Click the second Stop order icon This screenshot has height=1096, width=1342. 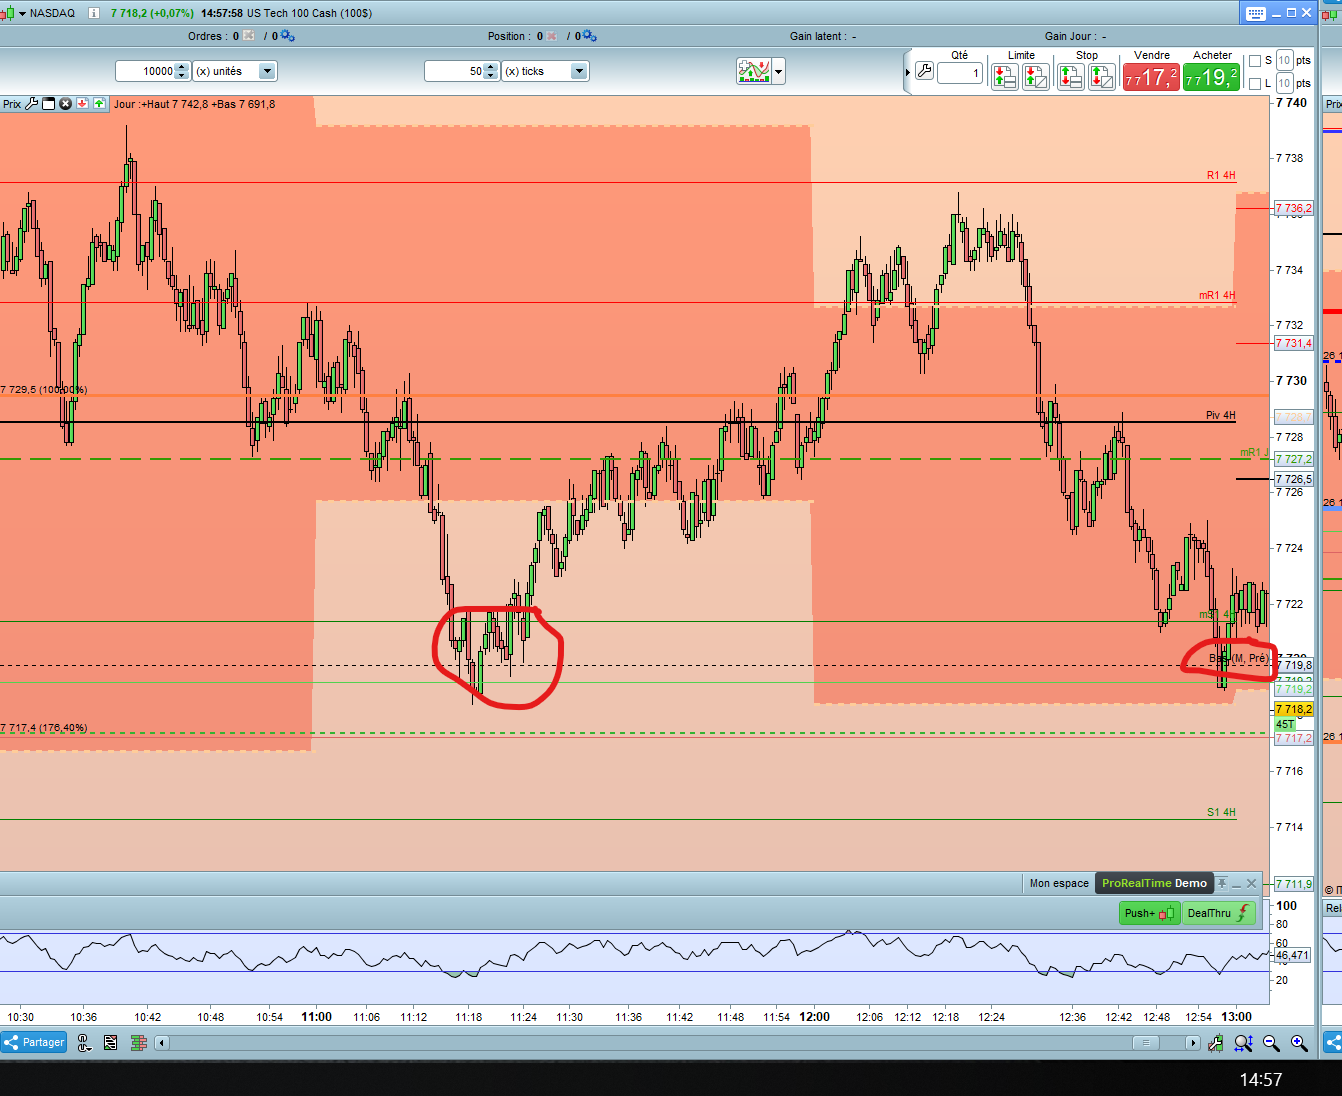coord(1102,77)
